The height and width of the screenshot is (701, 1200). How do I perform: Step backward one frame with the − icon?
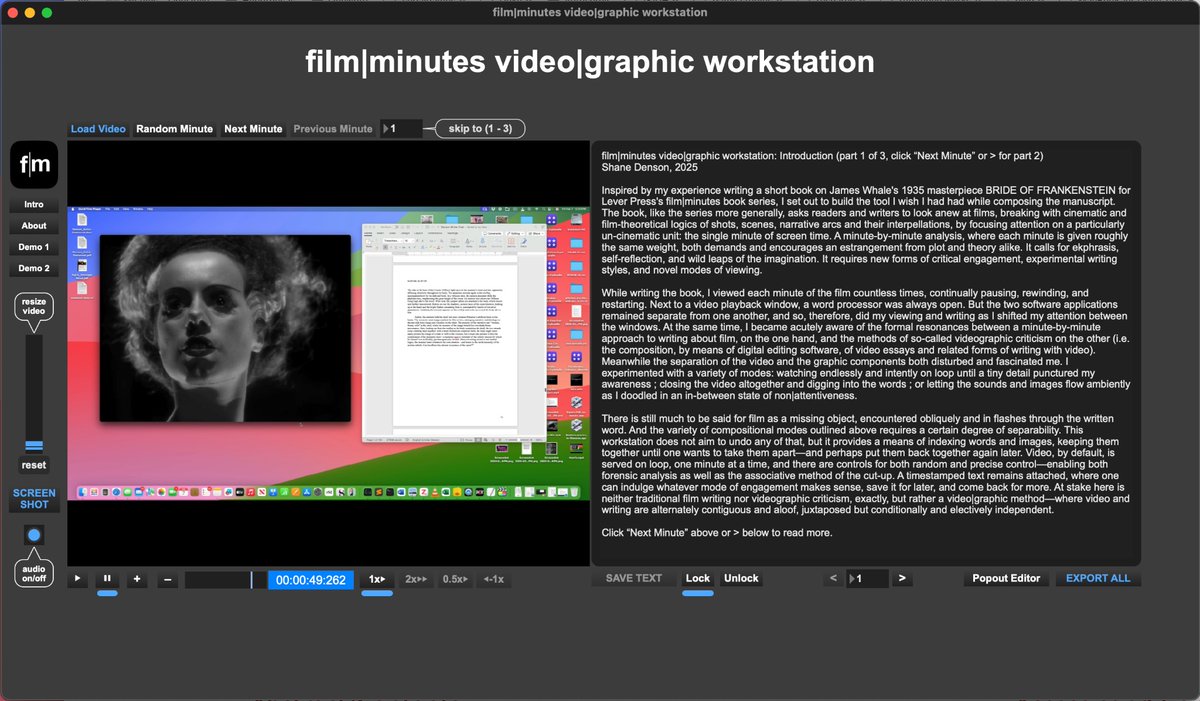click(165, 578)
